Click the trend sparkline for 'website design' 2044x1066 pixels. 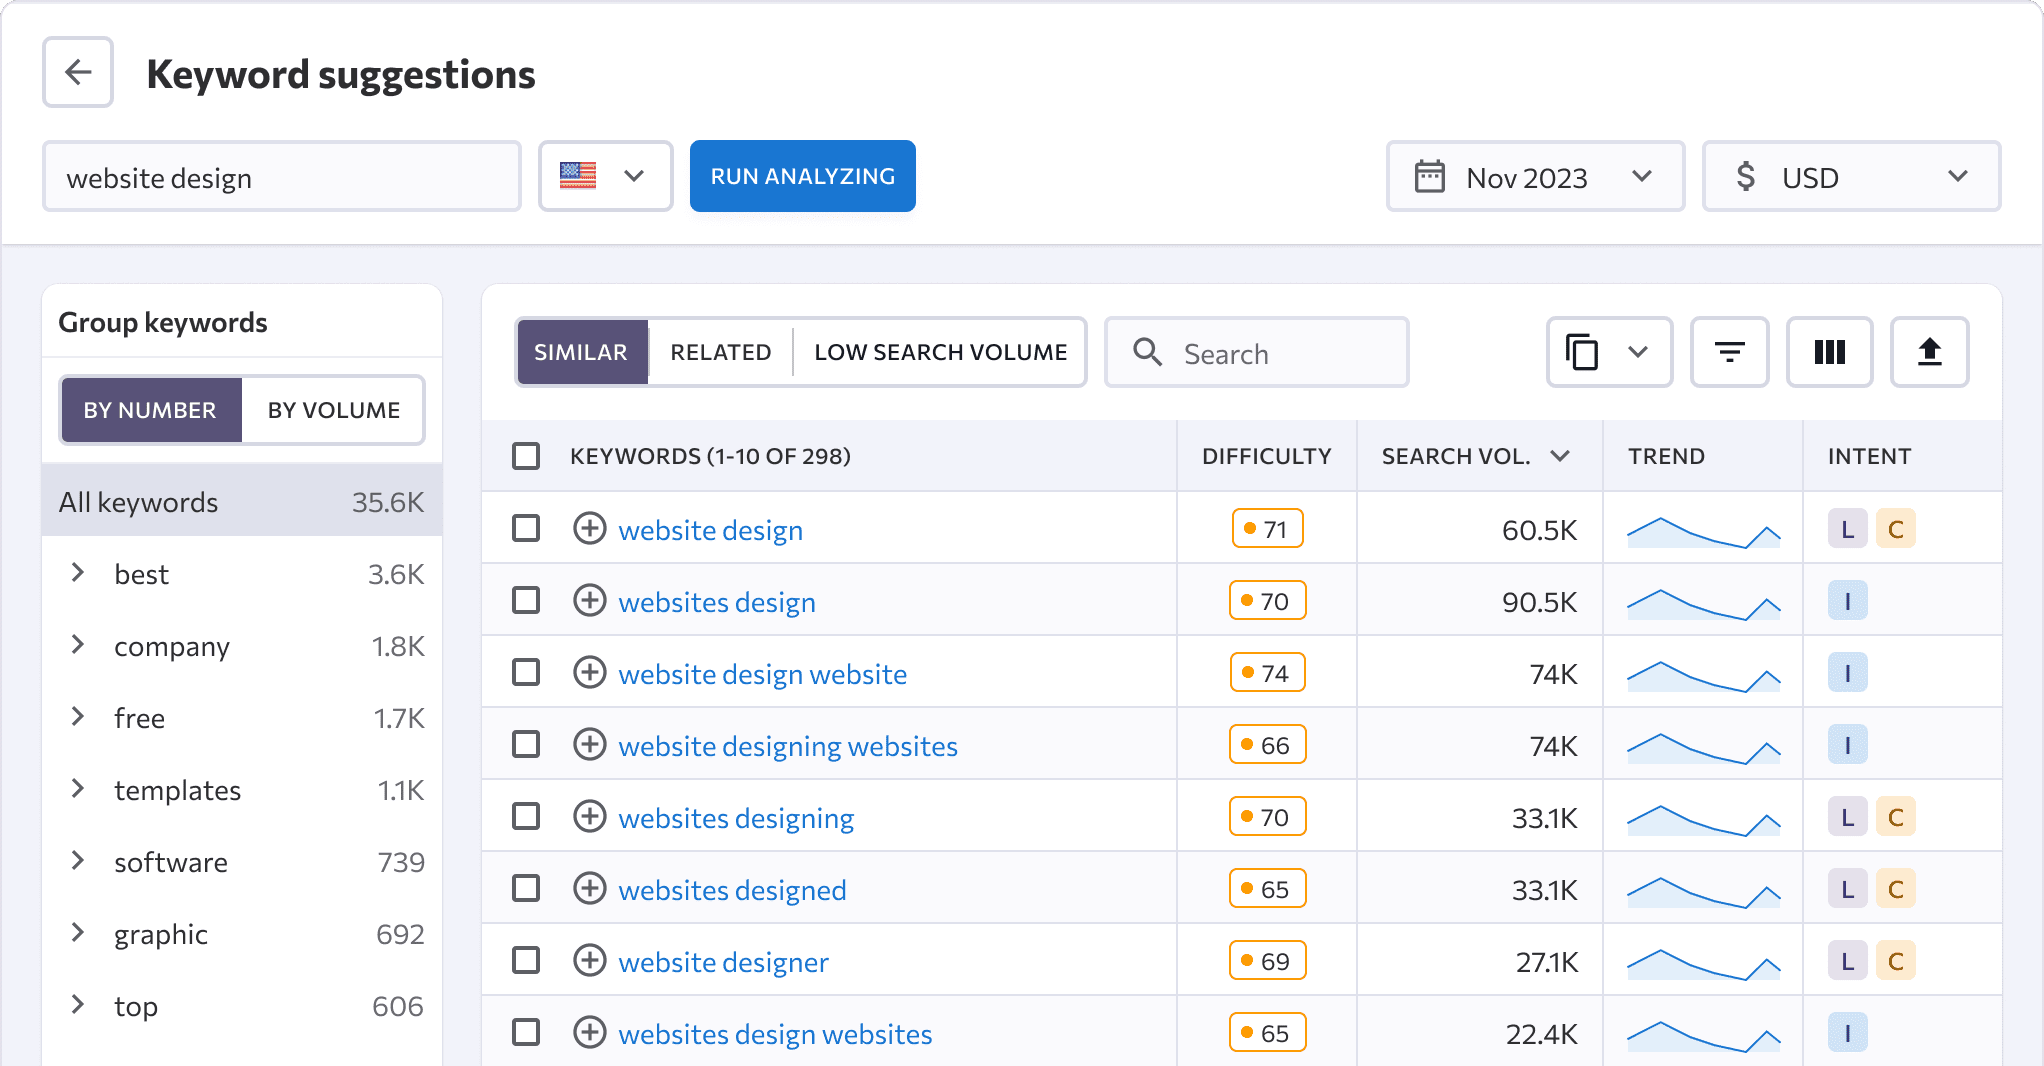(x=1704, y=532)
